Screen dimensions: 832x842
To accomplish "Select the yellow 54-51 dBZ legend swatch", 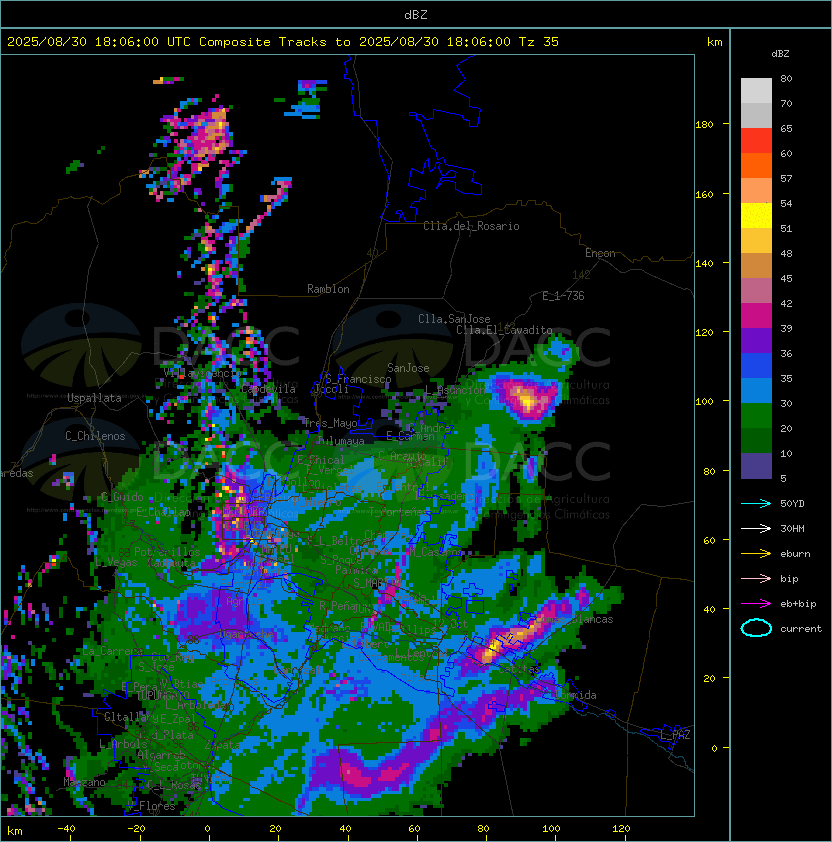I will coord(756,215).
